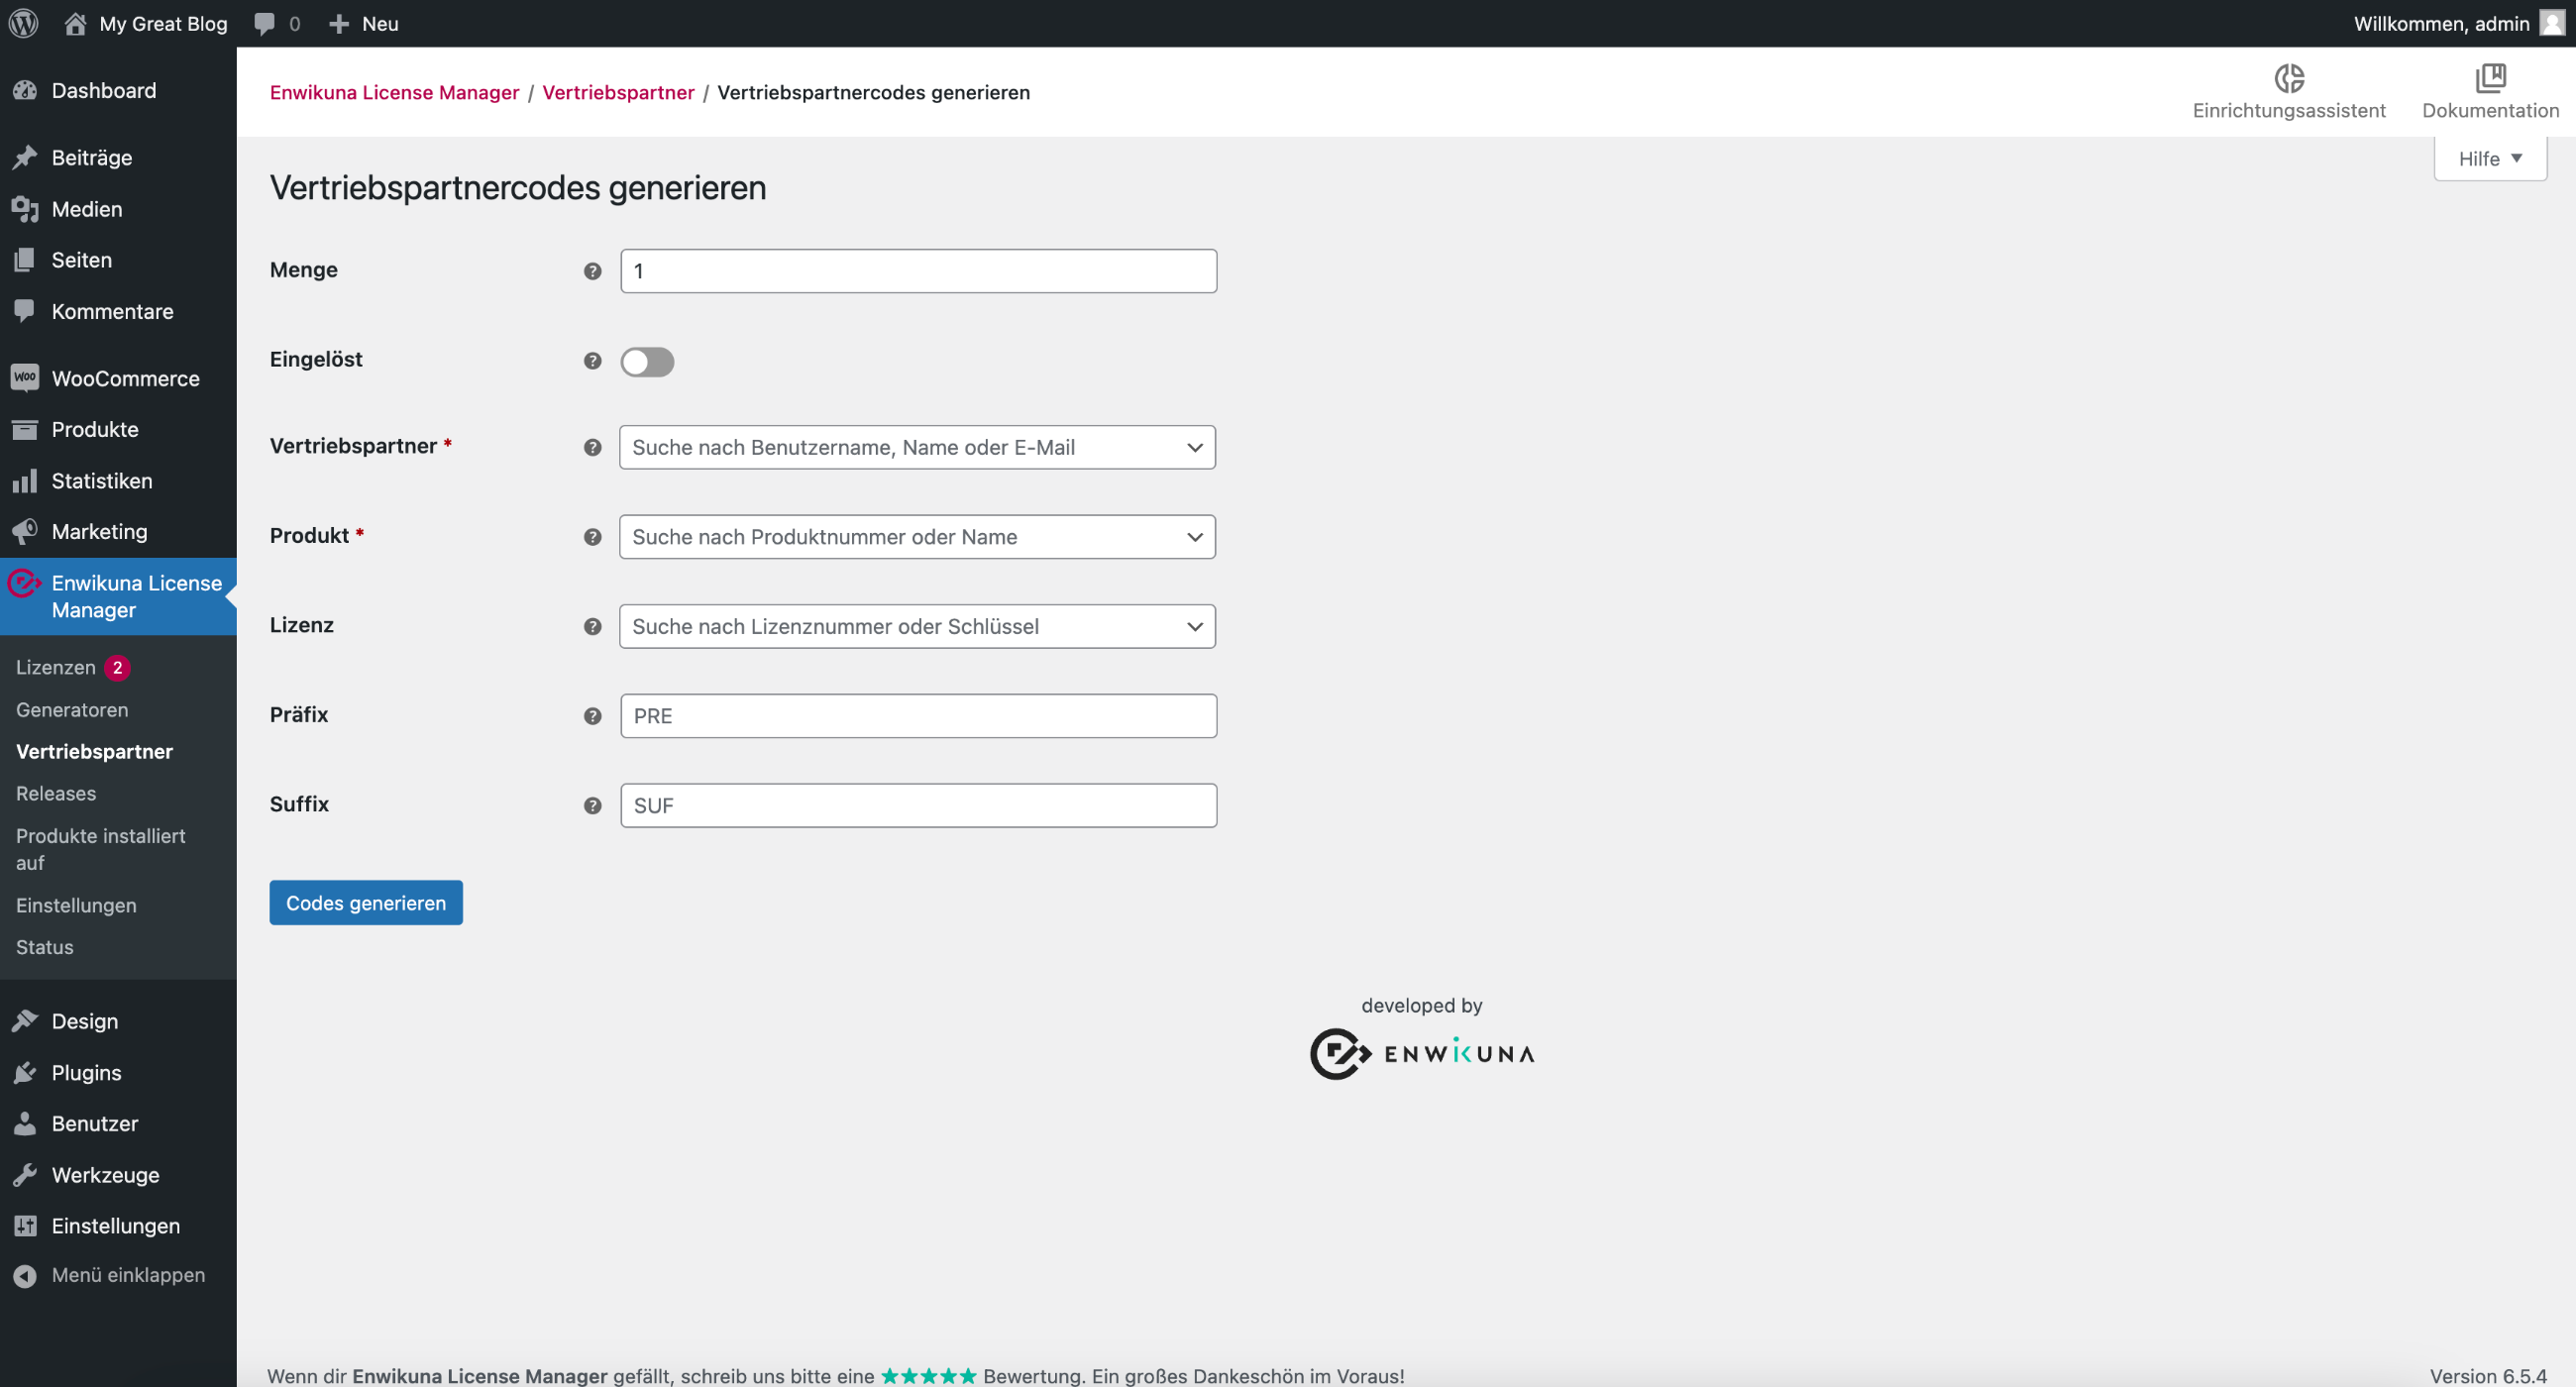This screenshot has width=2576, height=1387.
Task: Click the plus icon next to Neu
Action: pyautogui.click(x=339, y=24)
